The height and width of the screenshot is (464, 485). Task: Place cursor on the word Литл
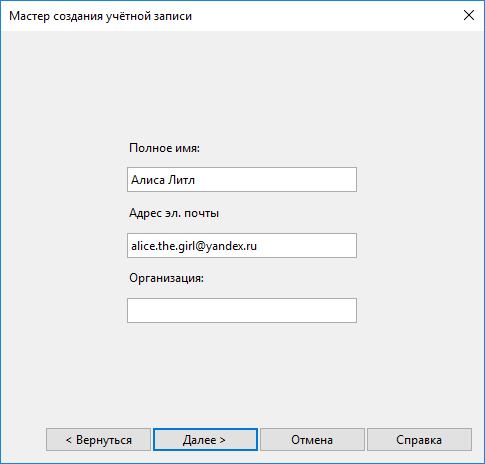[181, 180]
